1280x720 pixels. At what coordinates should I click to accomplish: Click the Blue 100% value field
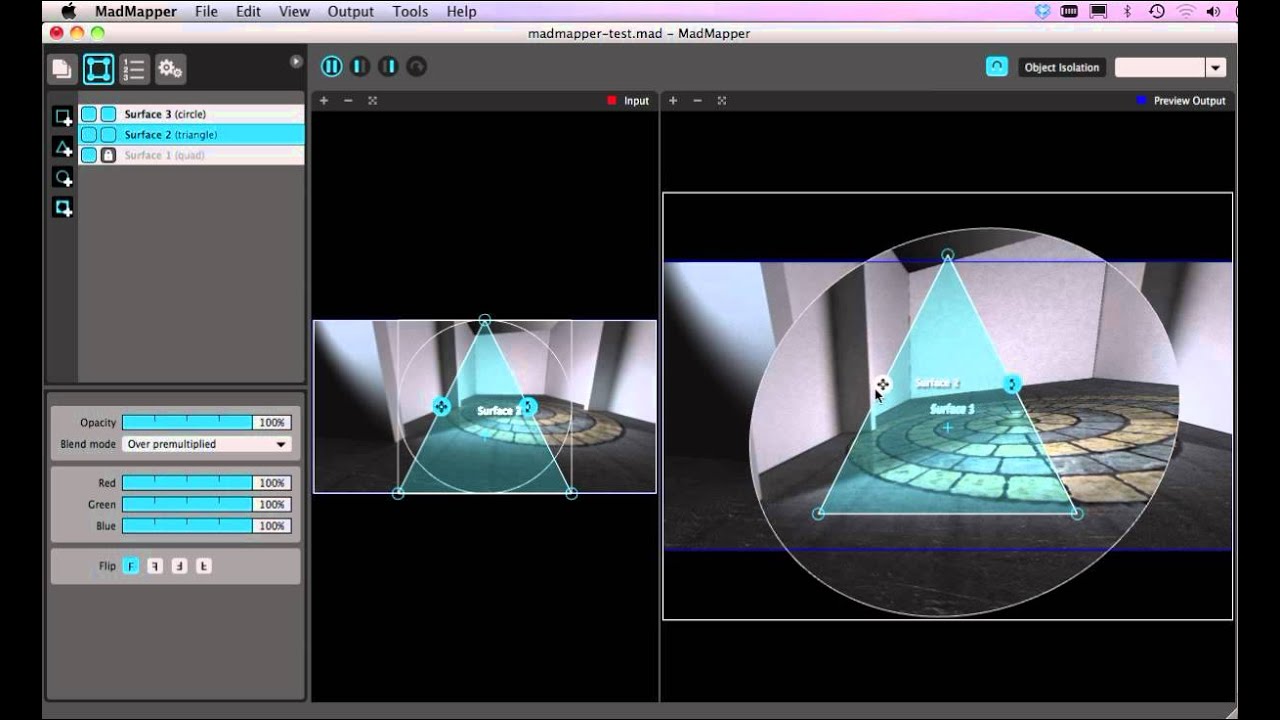(x=272, y=526)
